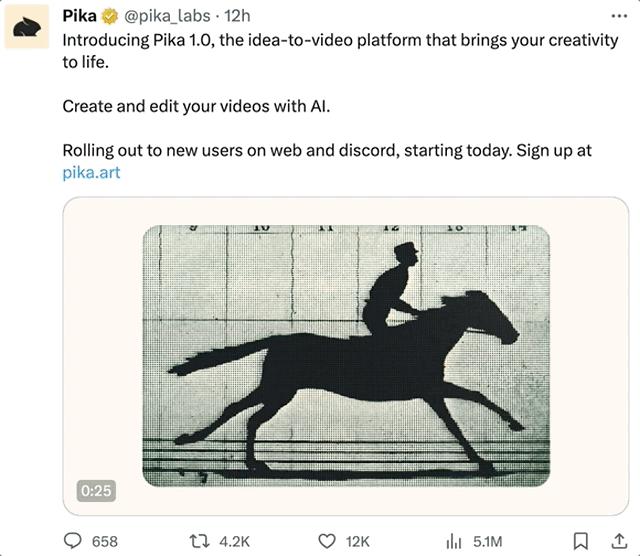This screenshot has height=556, width=640.
Task: Click the 0:25 video duration badge
Action: (96, 490)
